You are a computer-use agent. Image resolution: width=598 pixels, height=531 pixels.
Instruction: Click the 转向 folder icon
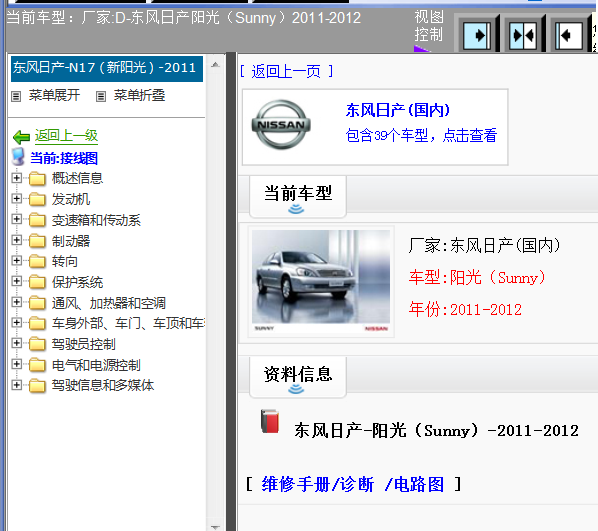point(37,261)
